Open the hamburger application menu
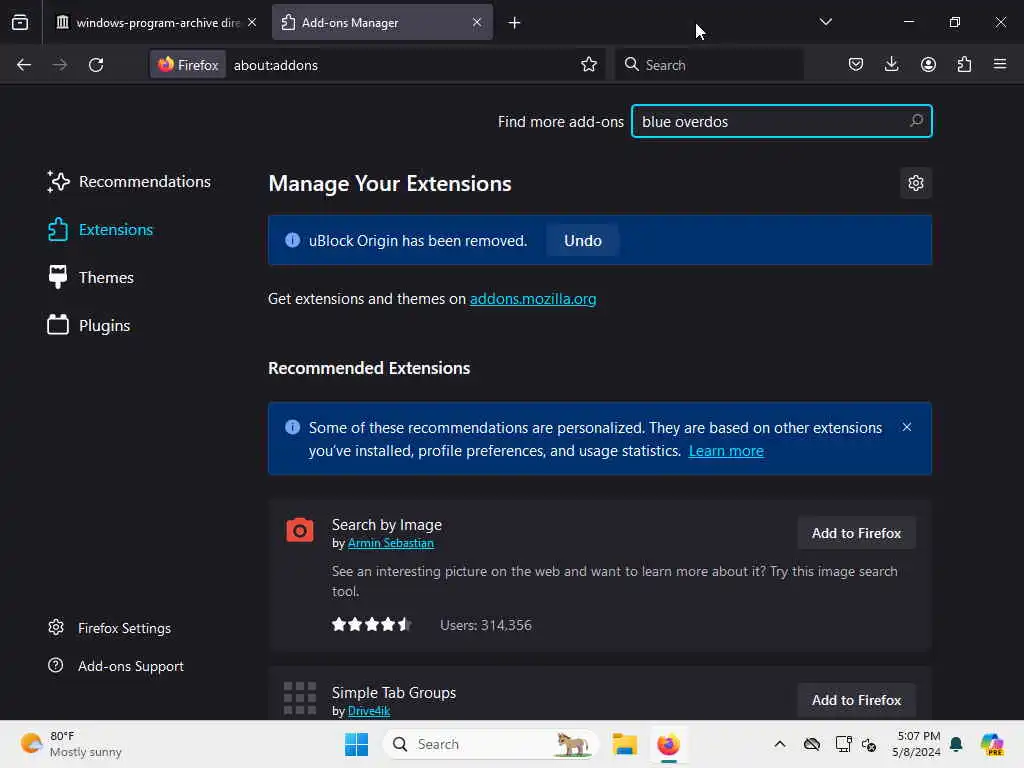1024x768 pixels. click(x=1000, y=64)
